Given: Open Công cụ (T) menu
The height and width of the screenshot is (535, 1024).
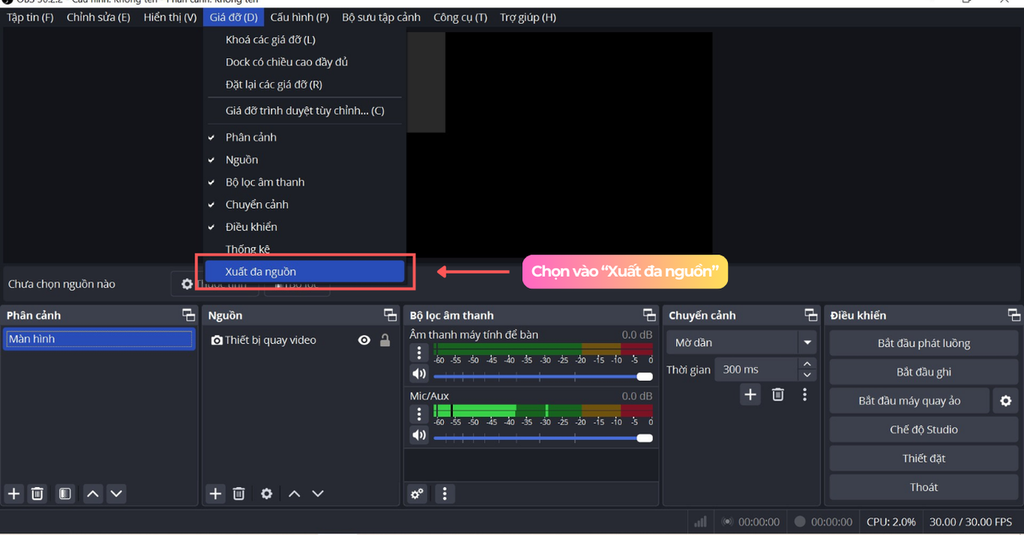Looking at the screenshot, I should tap(460, 18).
